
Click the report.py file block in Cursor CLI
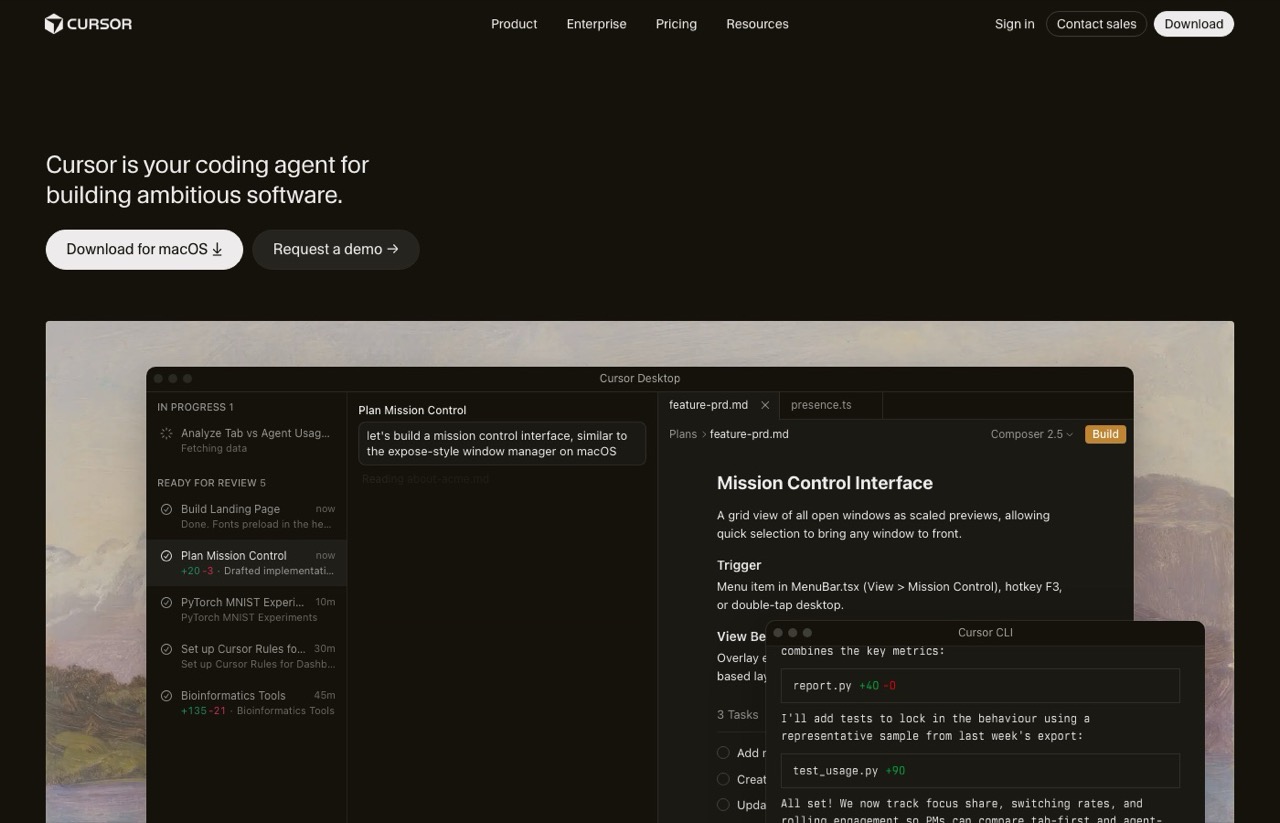click(980, 686)
